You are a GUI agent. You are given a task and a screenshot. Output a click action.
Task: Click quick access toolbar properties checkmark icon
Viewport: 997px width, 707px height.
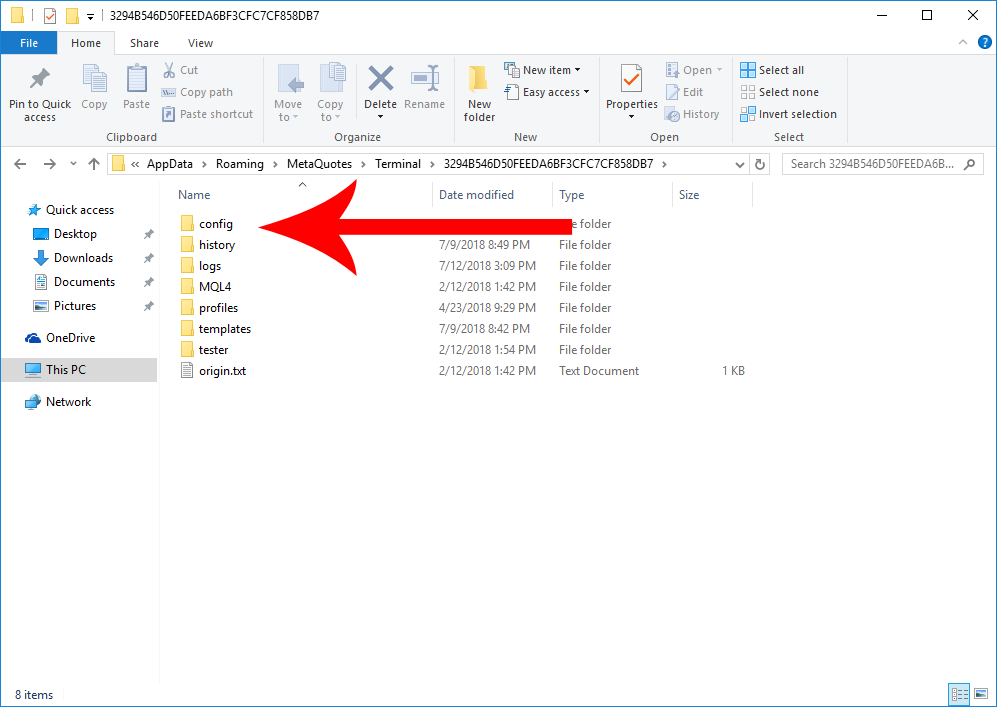(50, 15)
